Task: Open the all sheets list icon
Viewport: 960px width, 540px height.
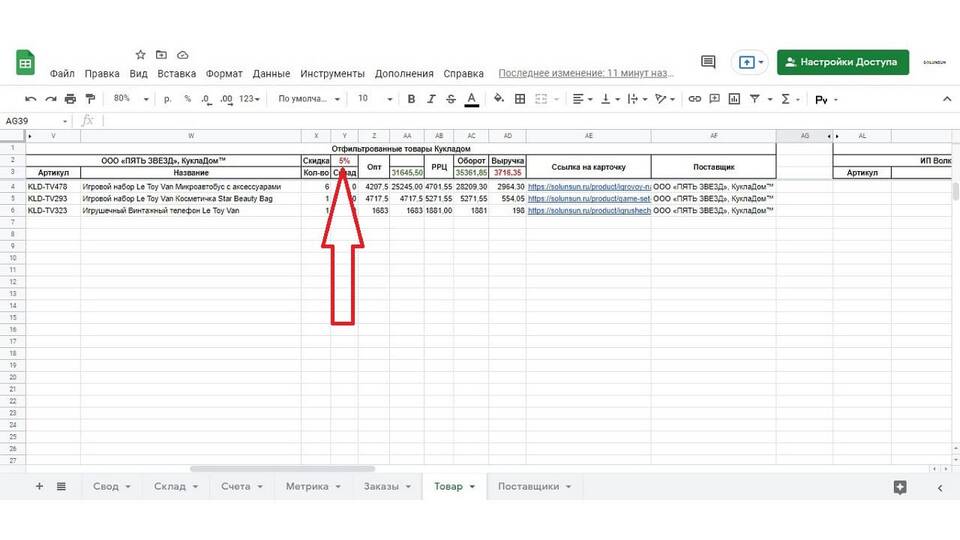Action: coord(61,486)
